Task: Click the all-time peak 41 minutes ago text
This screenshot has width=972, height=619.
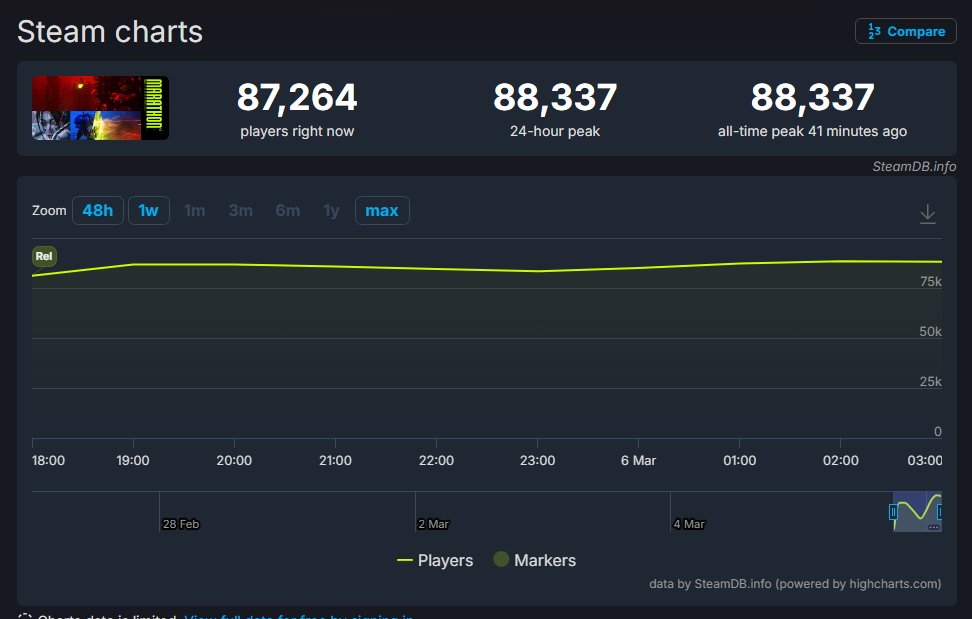Action: coord(812,131)
